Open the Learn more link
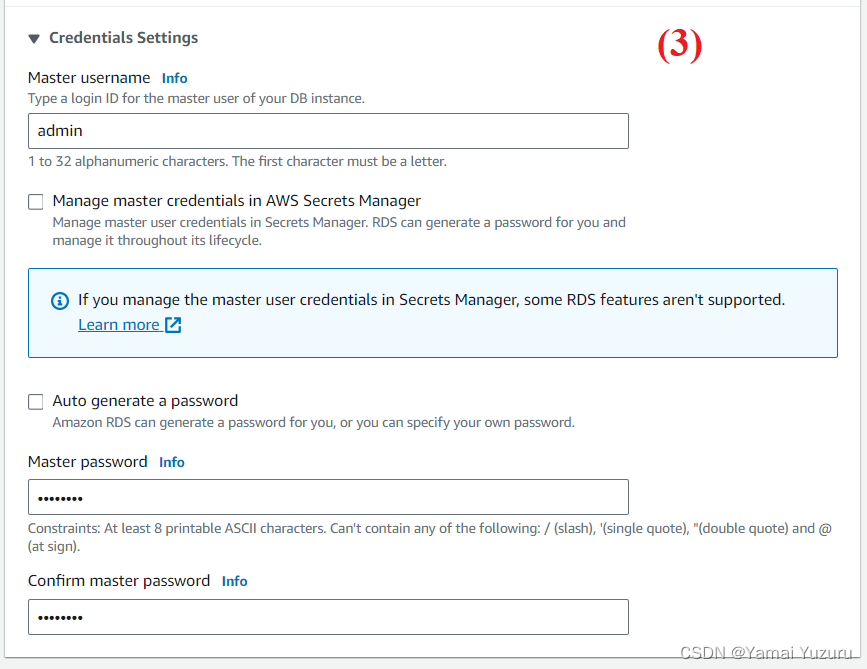Image resolution: width=867 pixels, height=669 pixels. click(118, 325)
